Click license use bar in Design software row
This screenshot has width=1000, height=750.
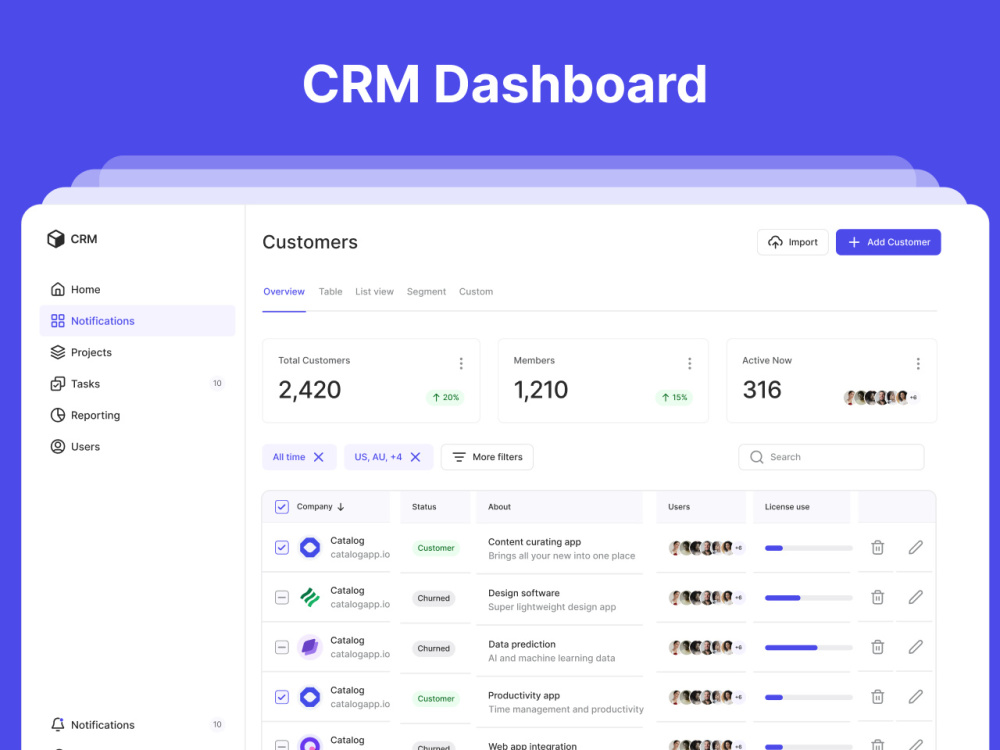(x=809, y=598)
